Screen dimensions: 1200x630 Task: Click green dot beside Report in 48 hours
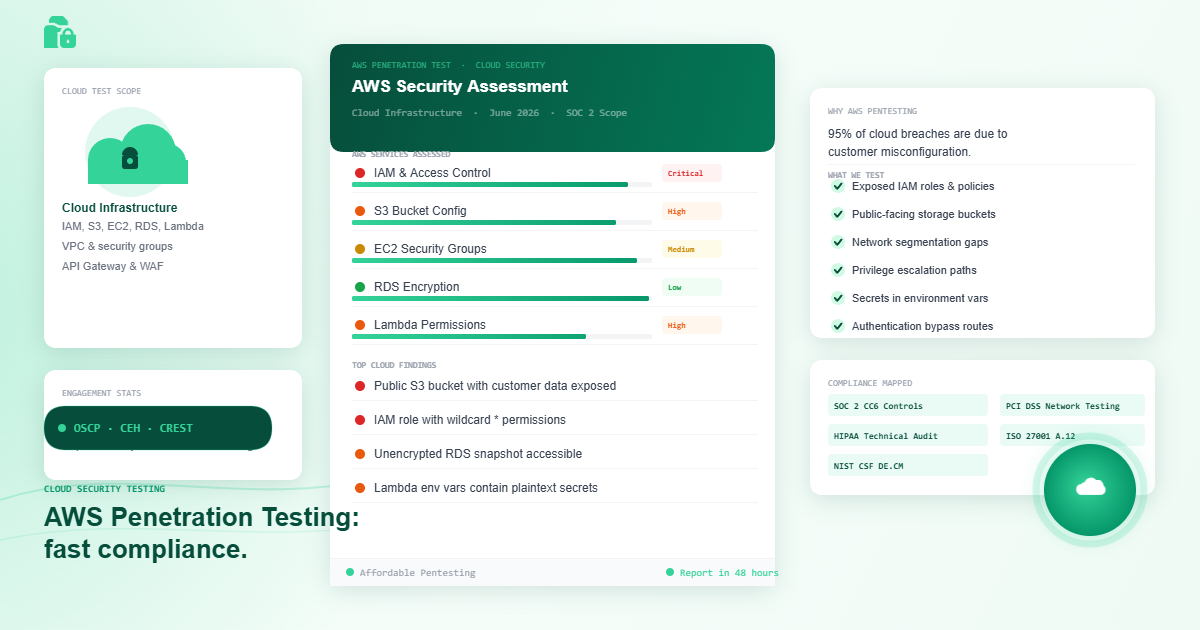coord(670,572)
